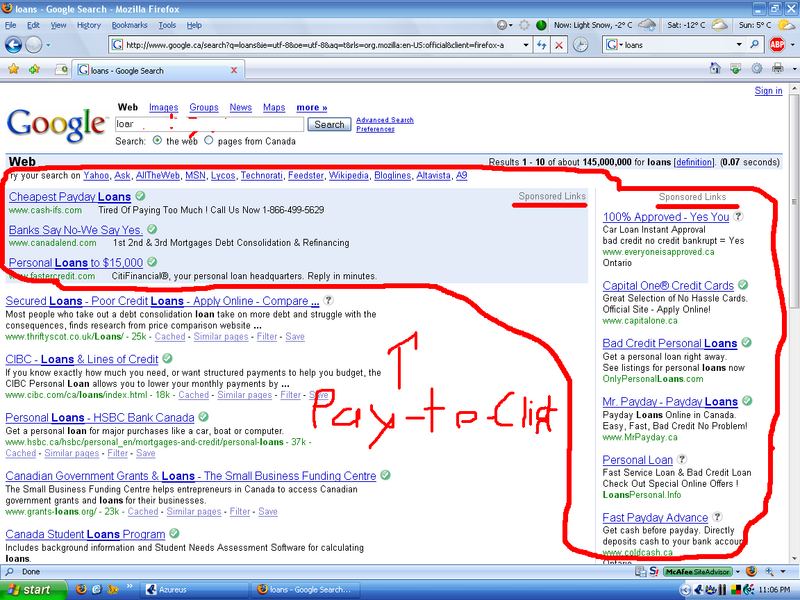This screenshot has height=600, width=800.
Task: Open bookmarks with the yellow star icon
Action: (13, 69)
